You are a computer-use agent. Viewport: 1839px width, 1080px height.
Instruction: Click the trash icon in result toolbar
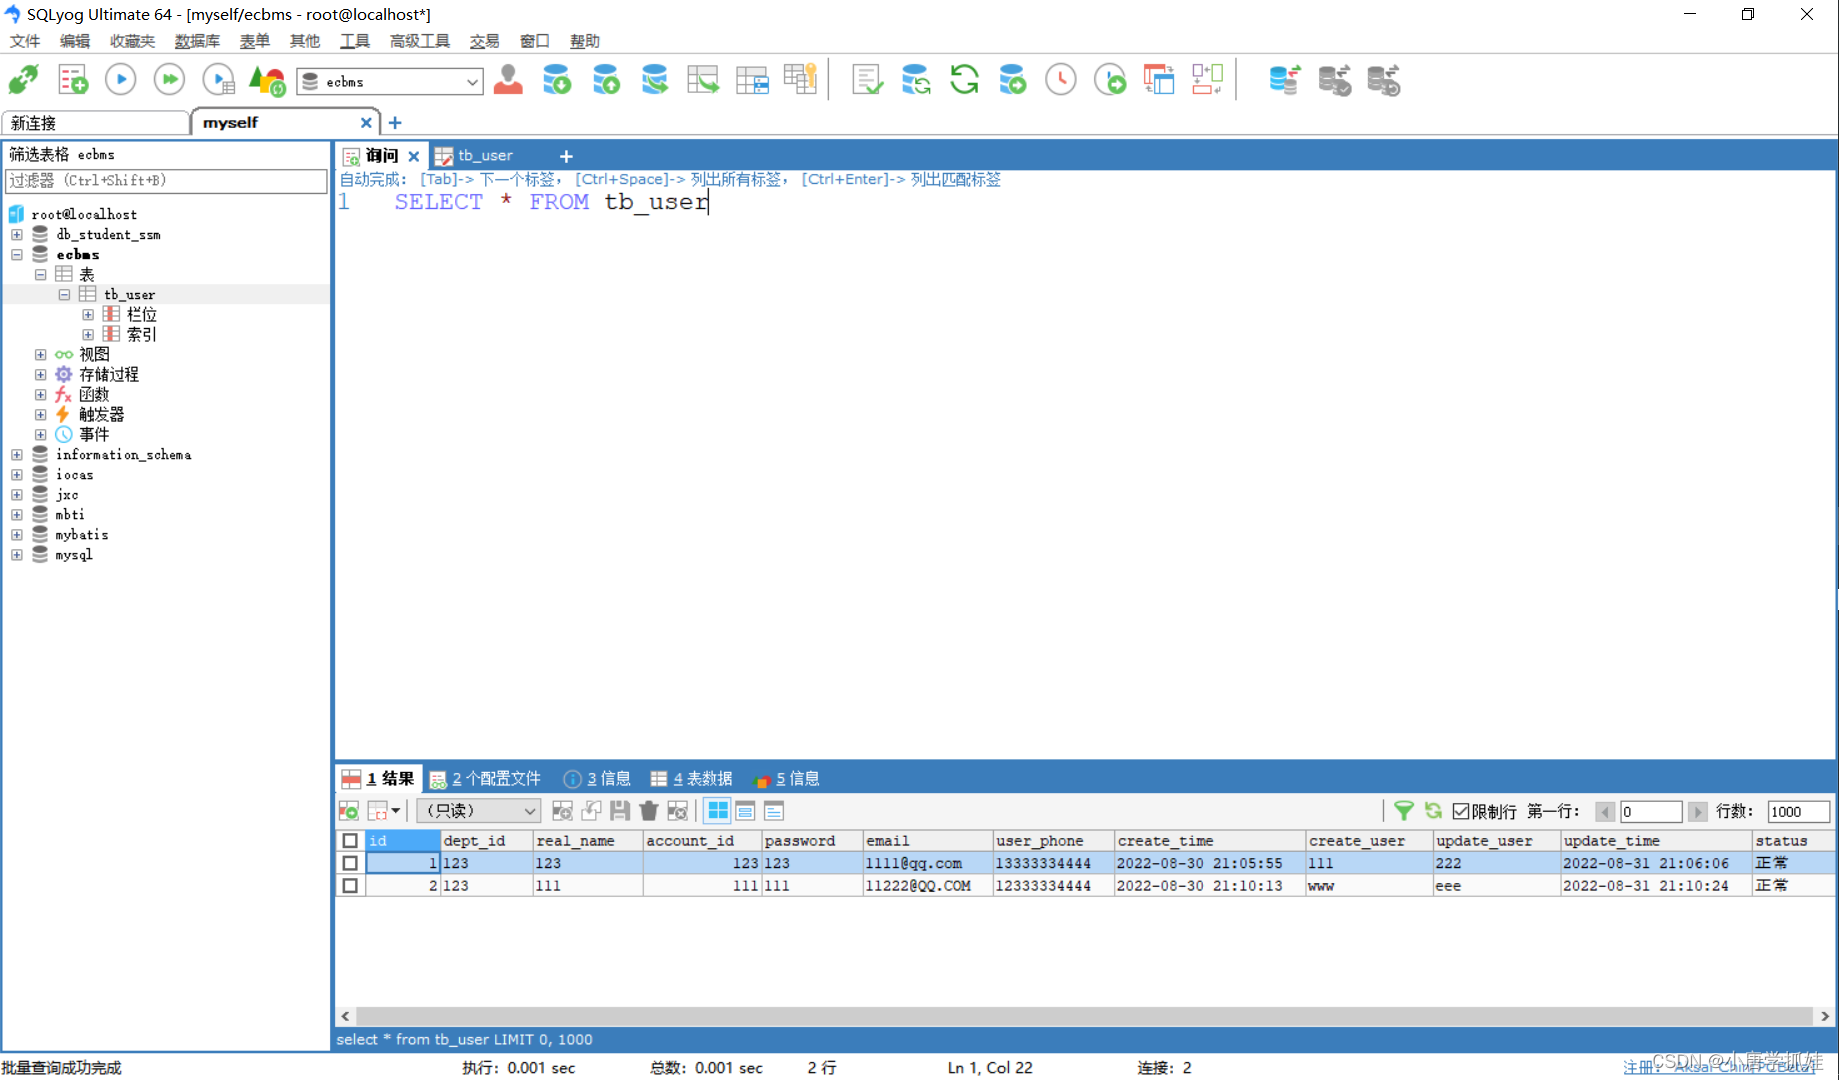649,811
